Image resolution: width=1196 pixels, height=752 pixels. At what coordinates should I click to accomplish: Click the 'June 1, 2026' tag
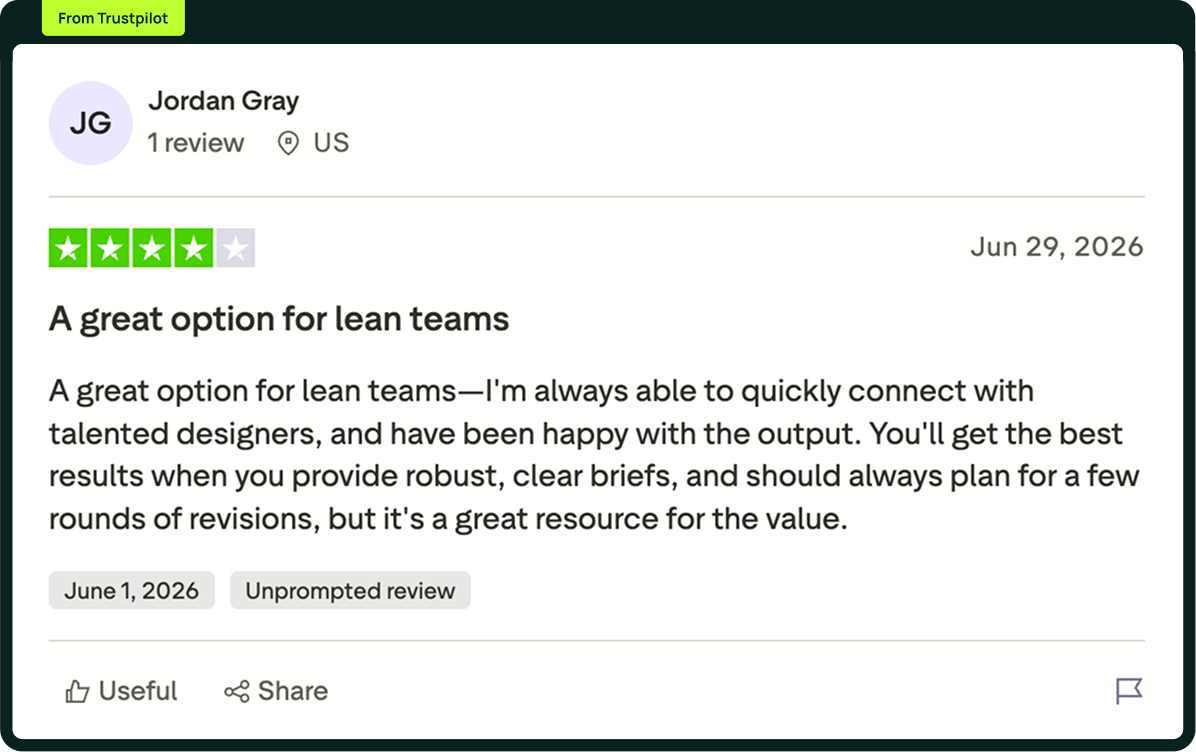coord(131,590)
